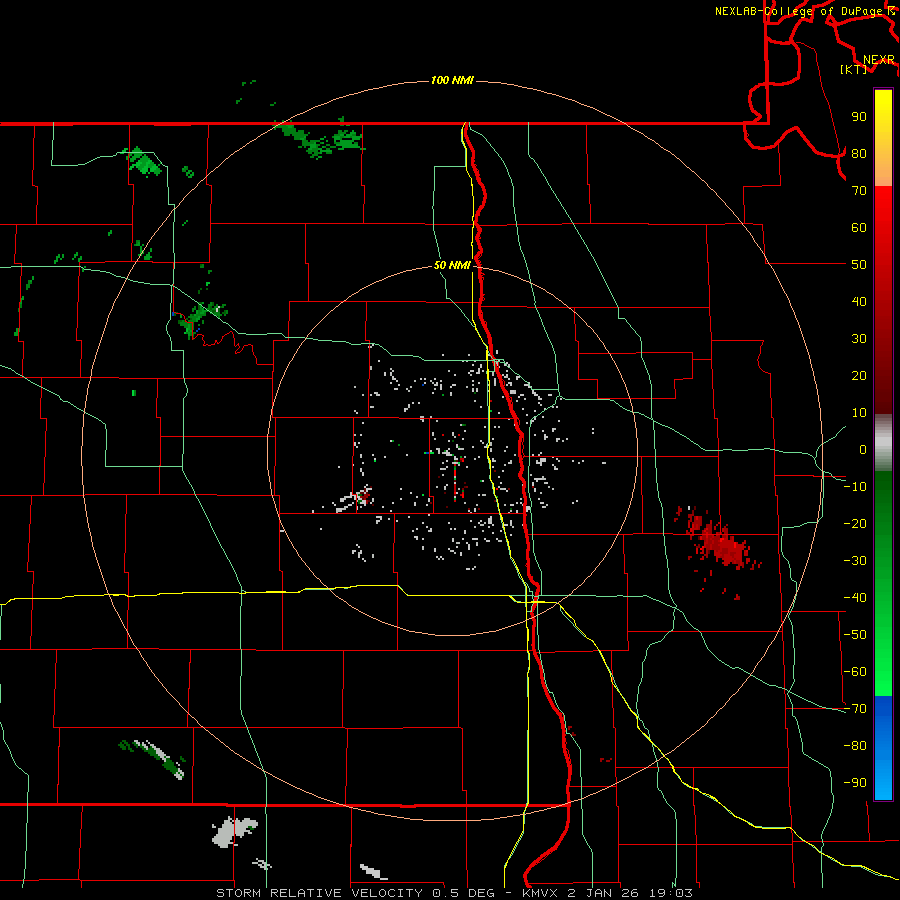Click the -10 value on the velocity scale

(855, 487)
